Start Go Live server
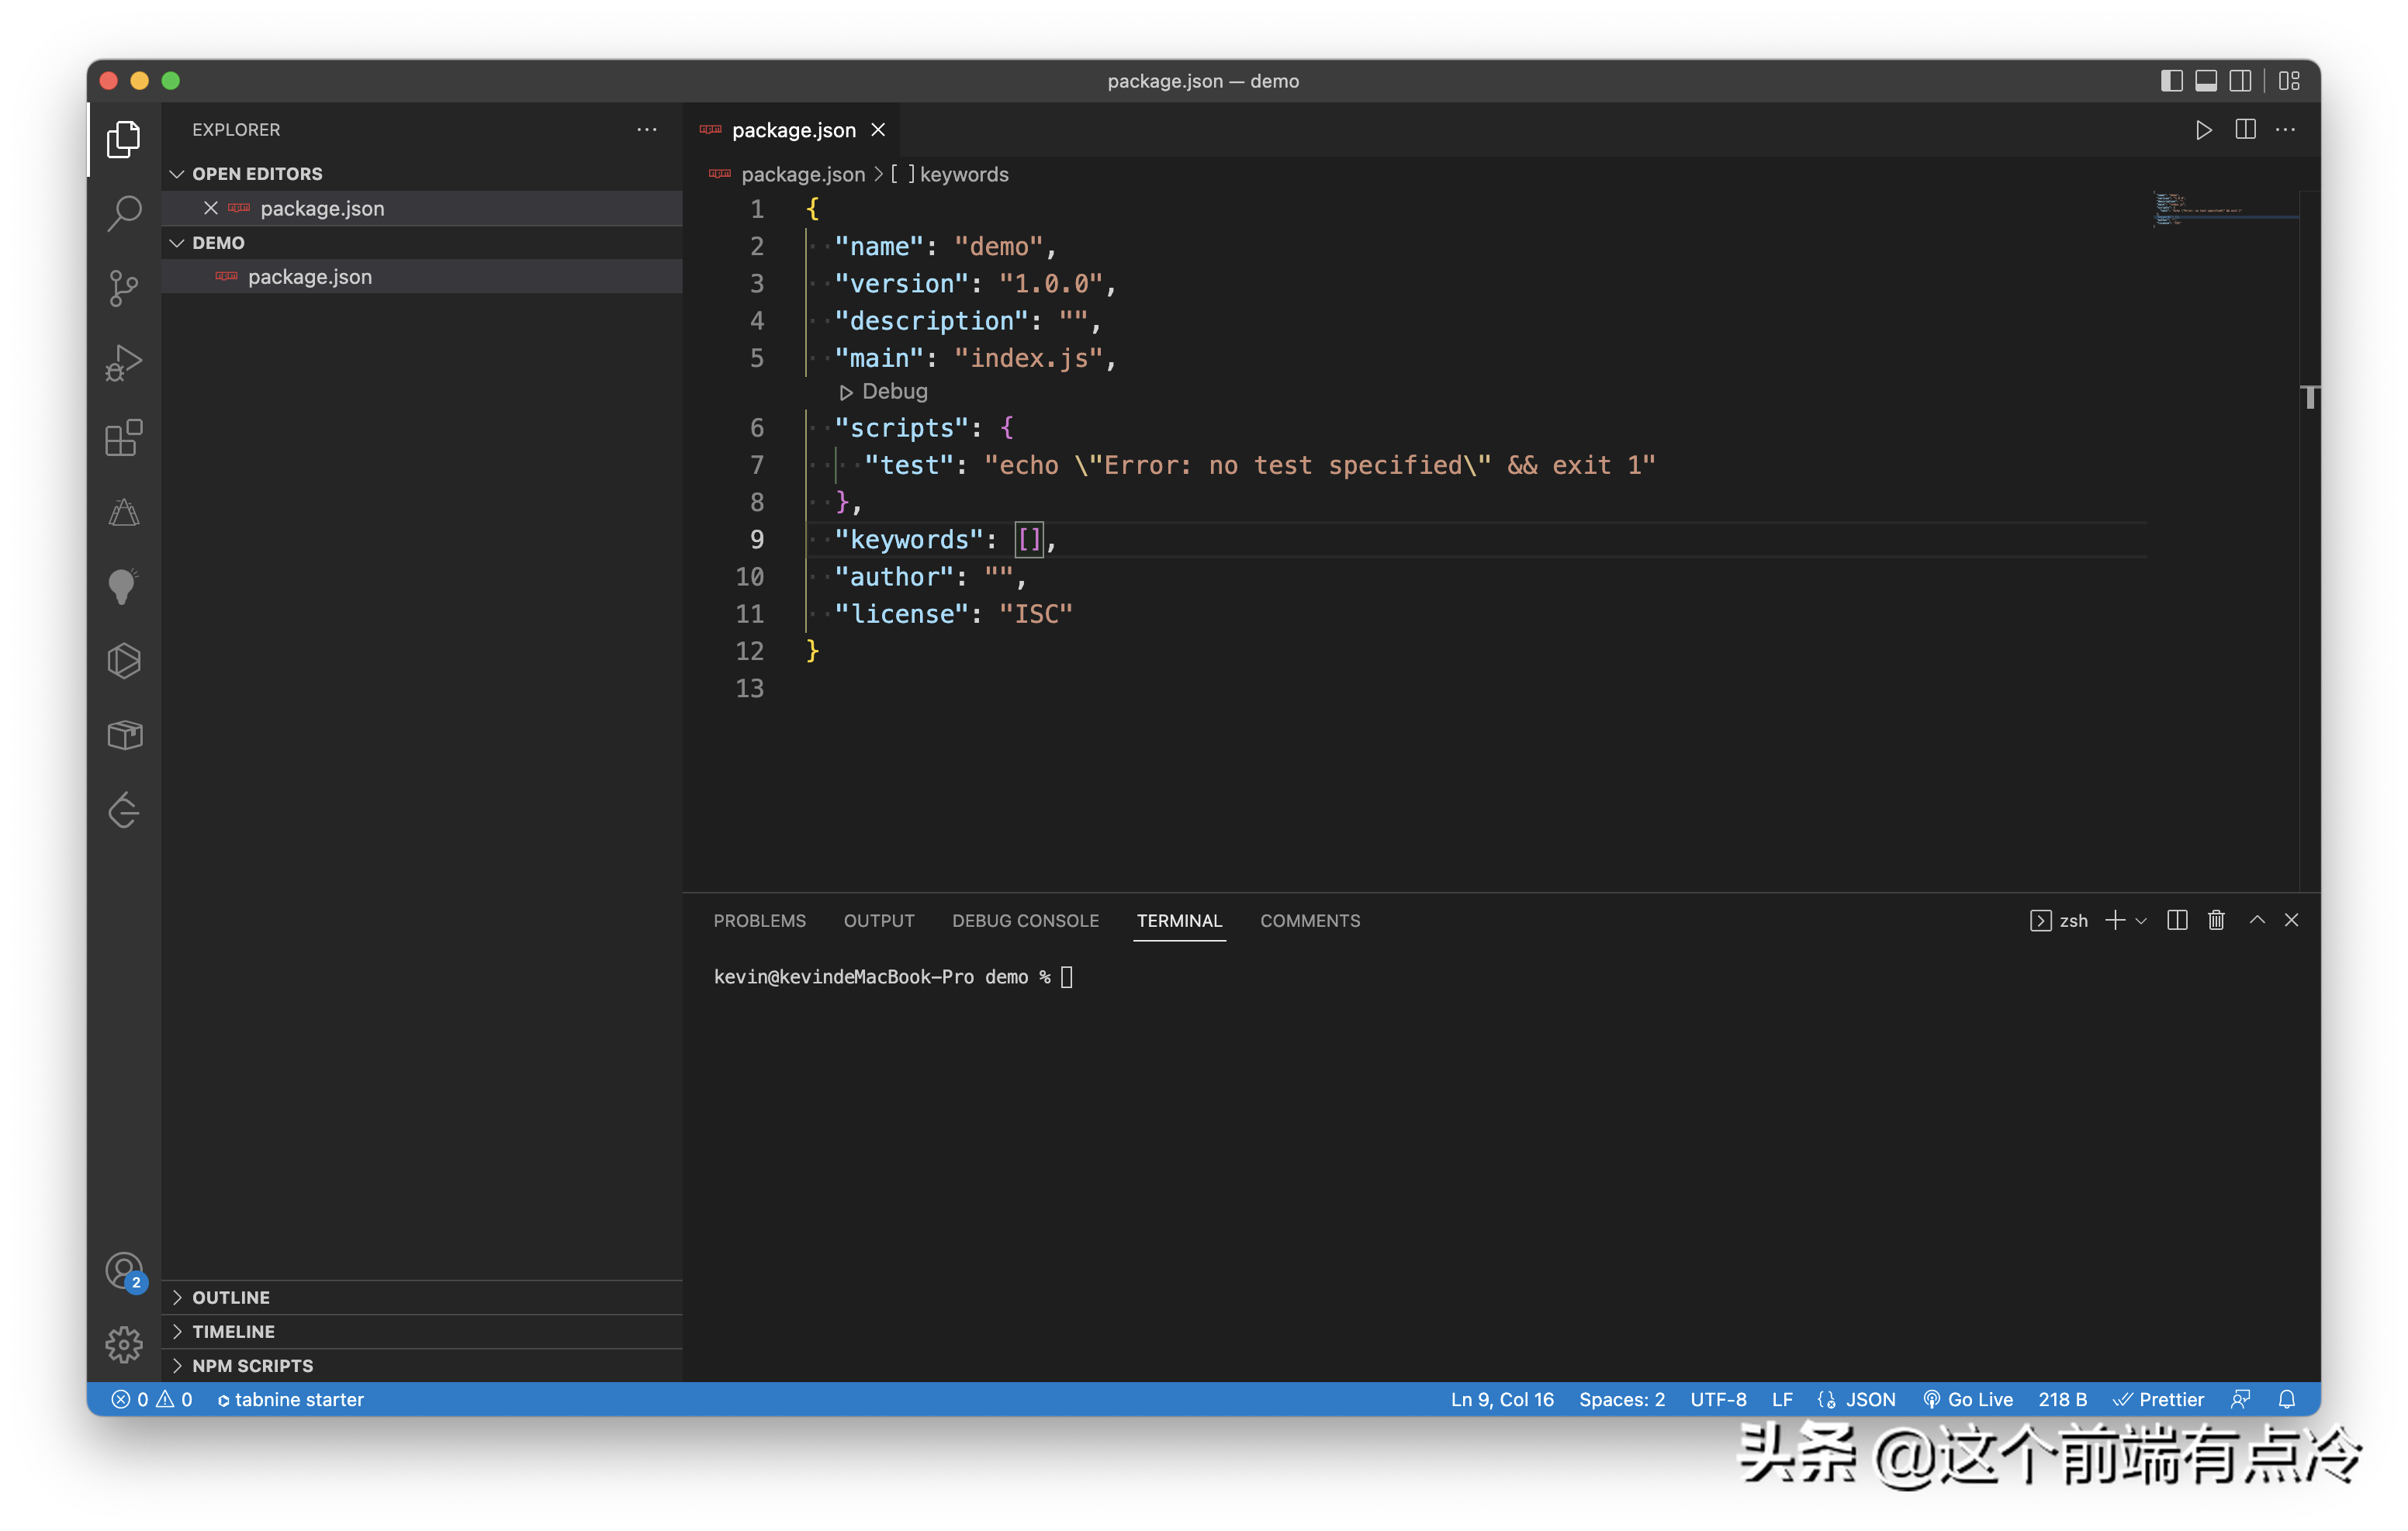 pyautogui.click(x=1968, y=1399)
